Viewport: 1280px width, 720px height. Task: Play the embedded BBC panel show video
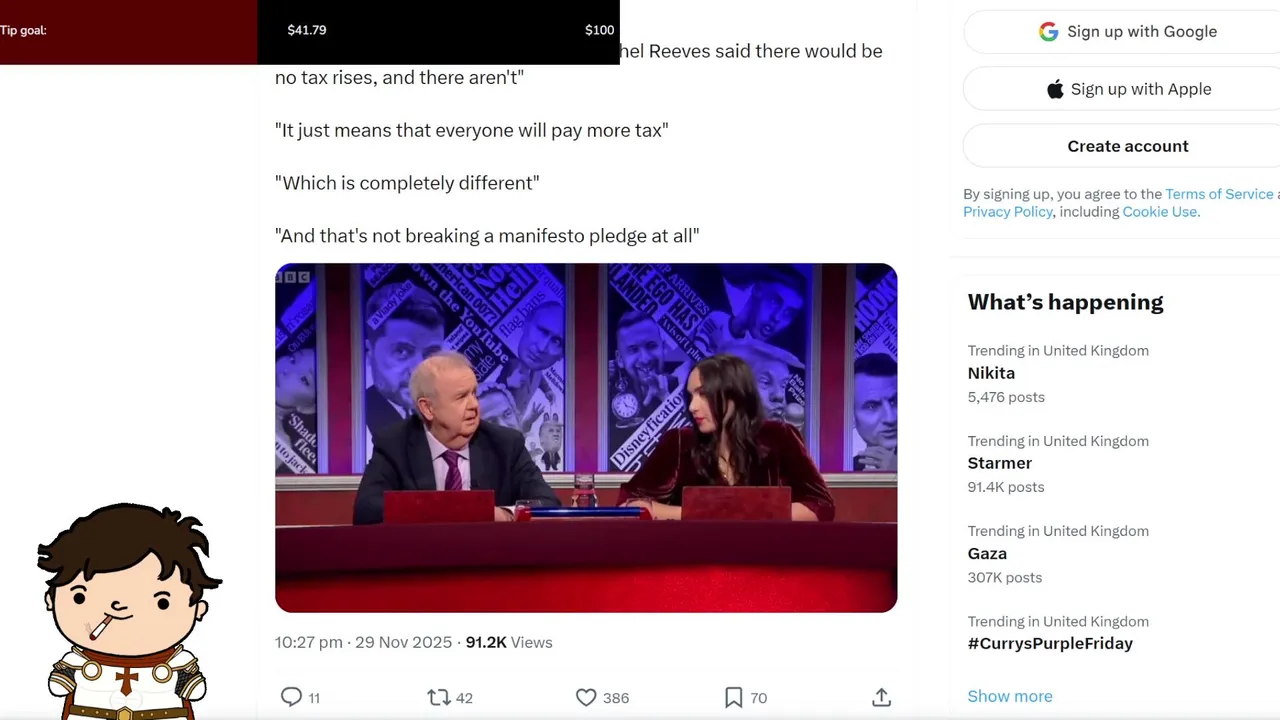tap(586, 438)
